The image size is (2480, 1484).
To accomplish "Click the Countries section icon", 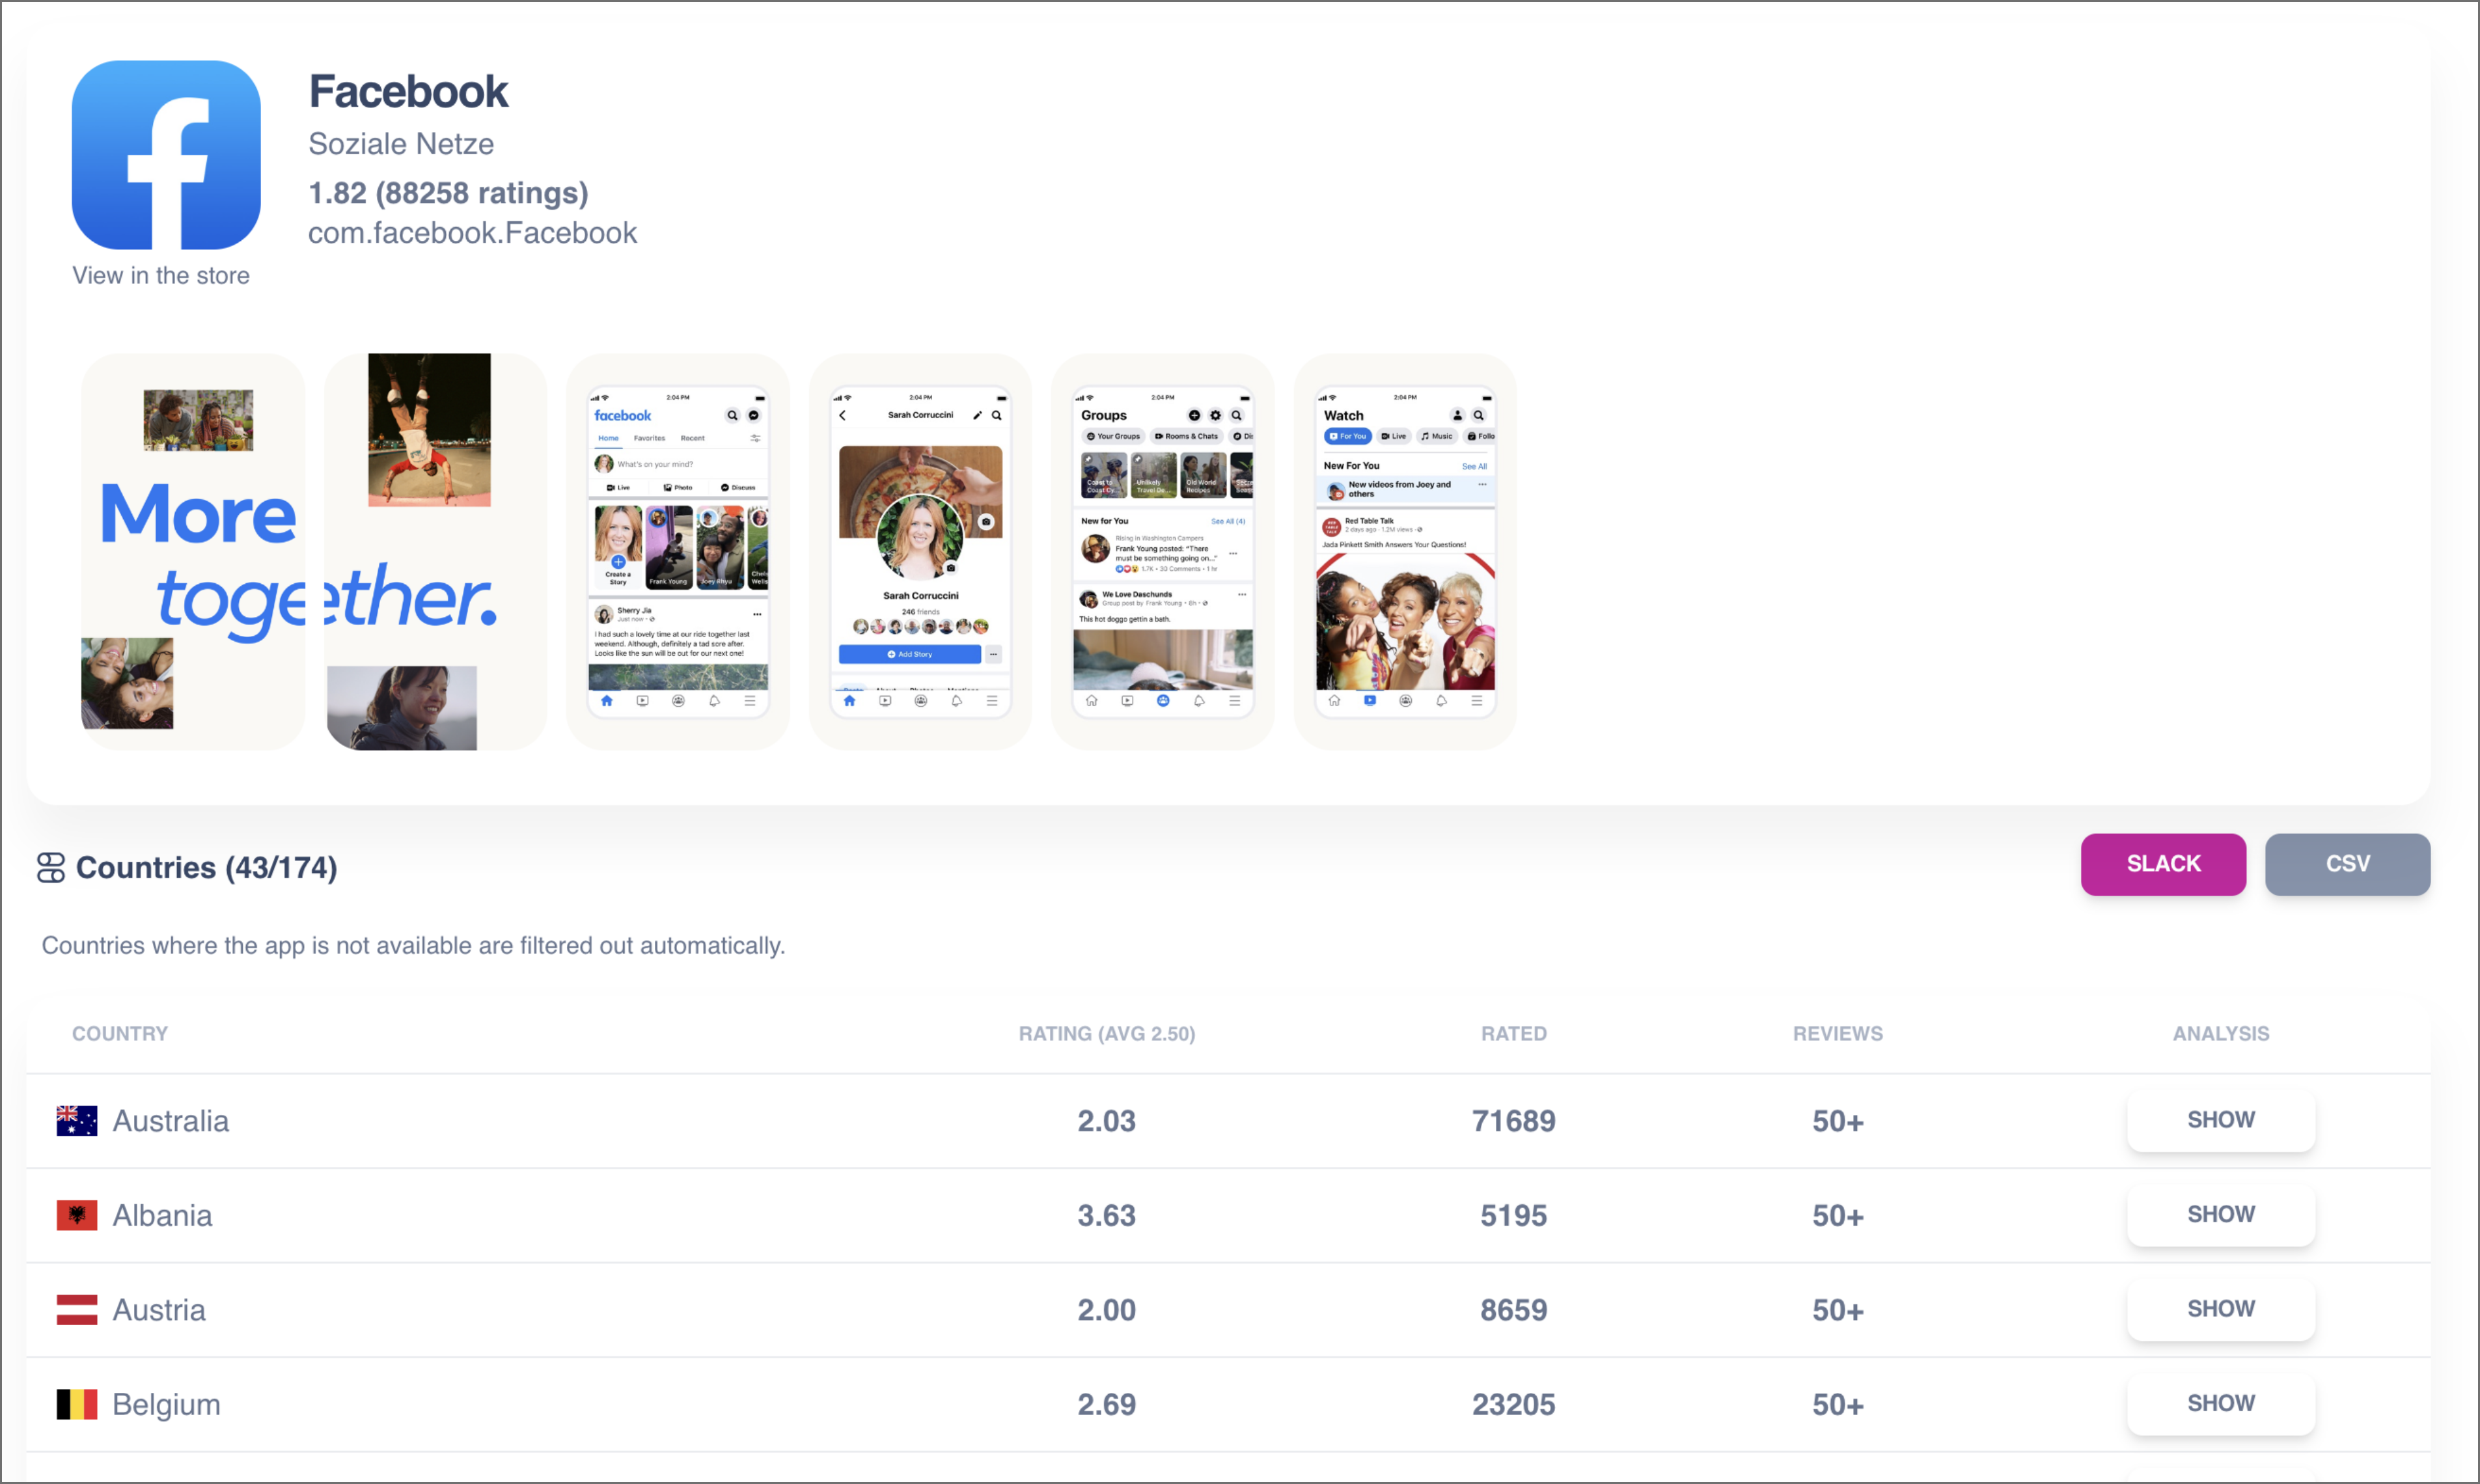I will [x=51, y=867].
